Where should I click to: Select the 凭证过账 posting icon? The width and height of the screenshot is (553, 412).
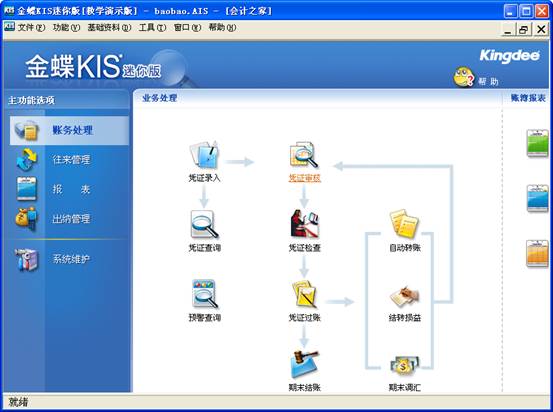click(304, 294)
